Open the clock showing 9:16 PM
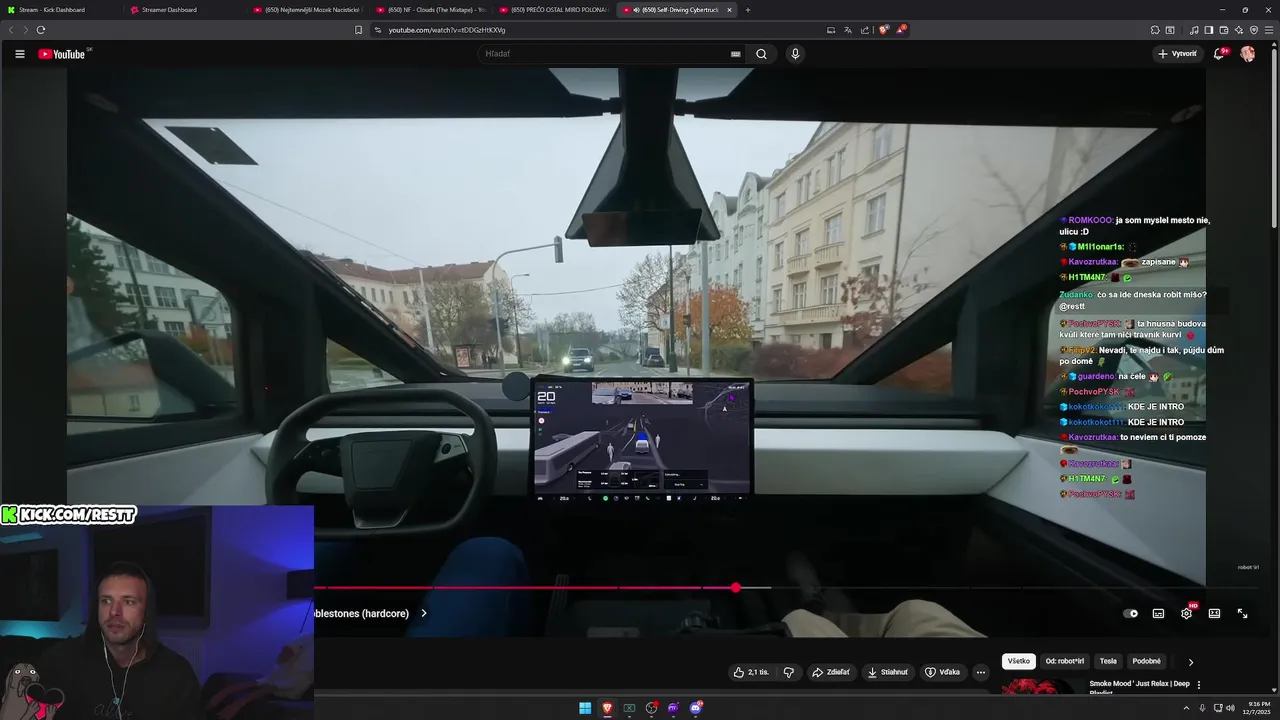1280x720 pixels. coord(1258,708)
